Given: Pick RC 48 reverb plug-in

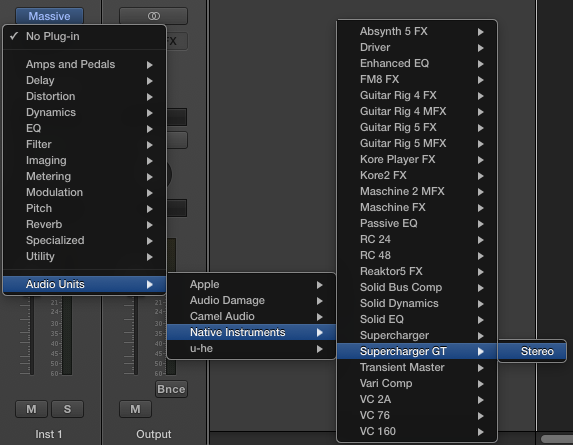Looking at the screenshot, I should tap(417, 256).
